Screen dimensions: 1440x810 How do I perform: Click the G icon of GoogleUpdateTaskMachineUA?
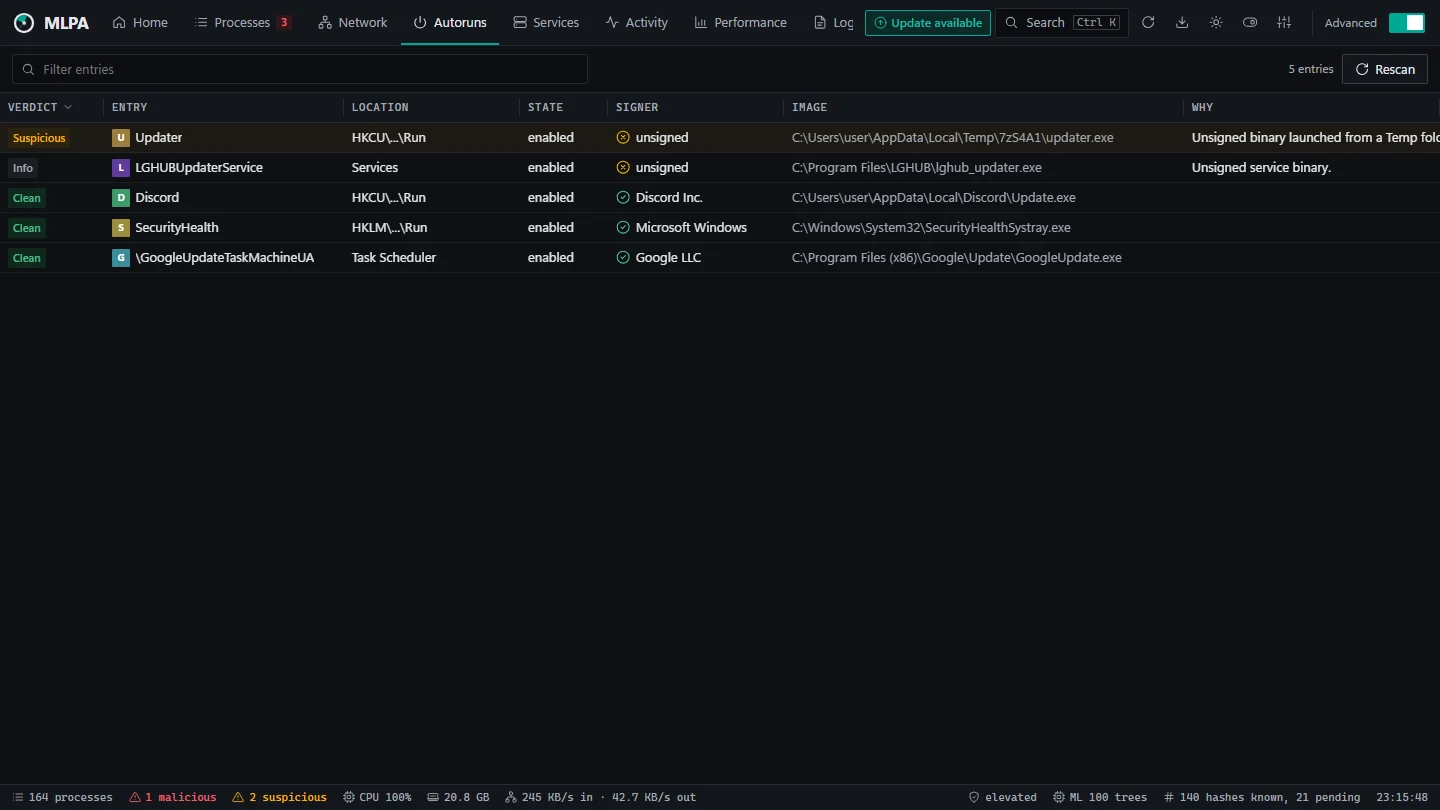tap(121, 258)
